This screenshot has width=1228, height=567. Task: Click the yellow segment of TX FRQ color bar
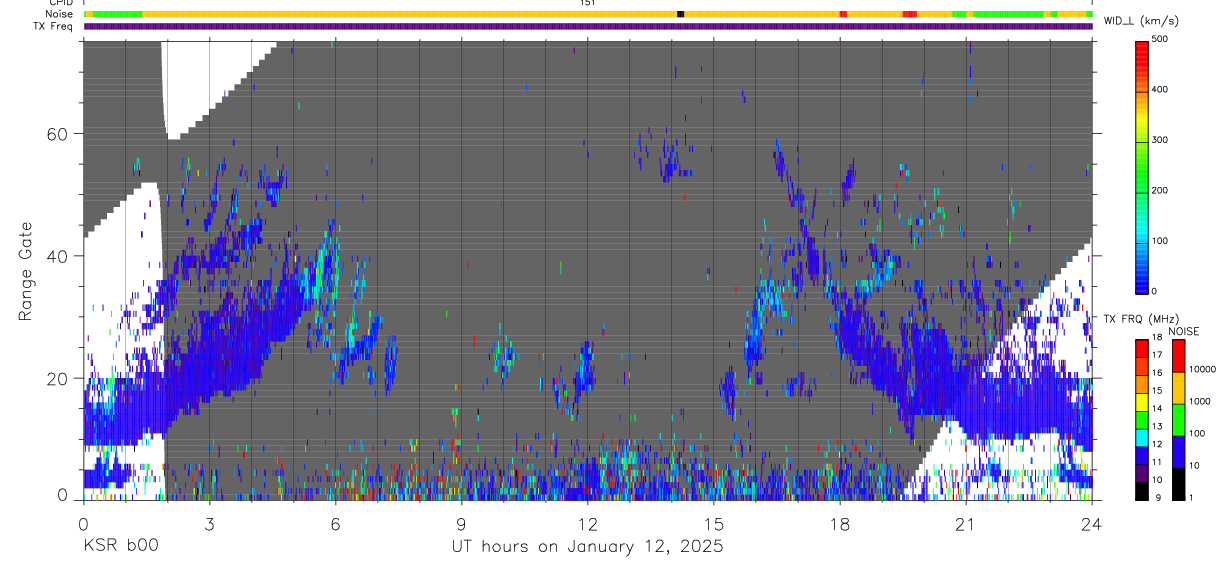(1141, 402)
